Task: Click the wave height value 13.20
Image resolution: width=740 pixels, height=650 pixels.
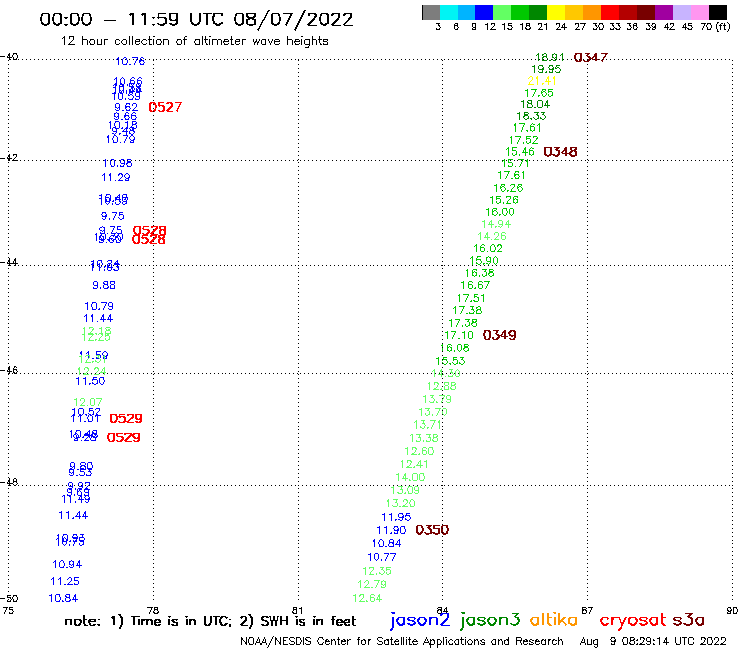Action: (401, 504)
